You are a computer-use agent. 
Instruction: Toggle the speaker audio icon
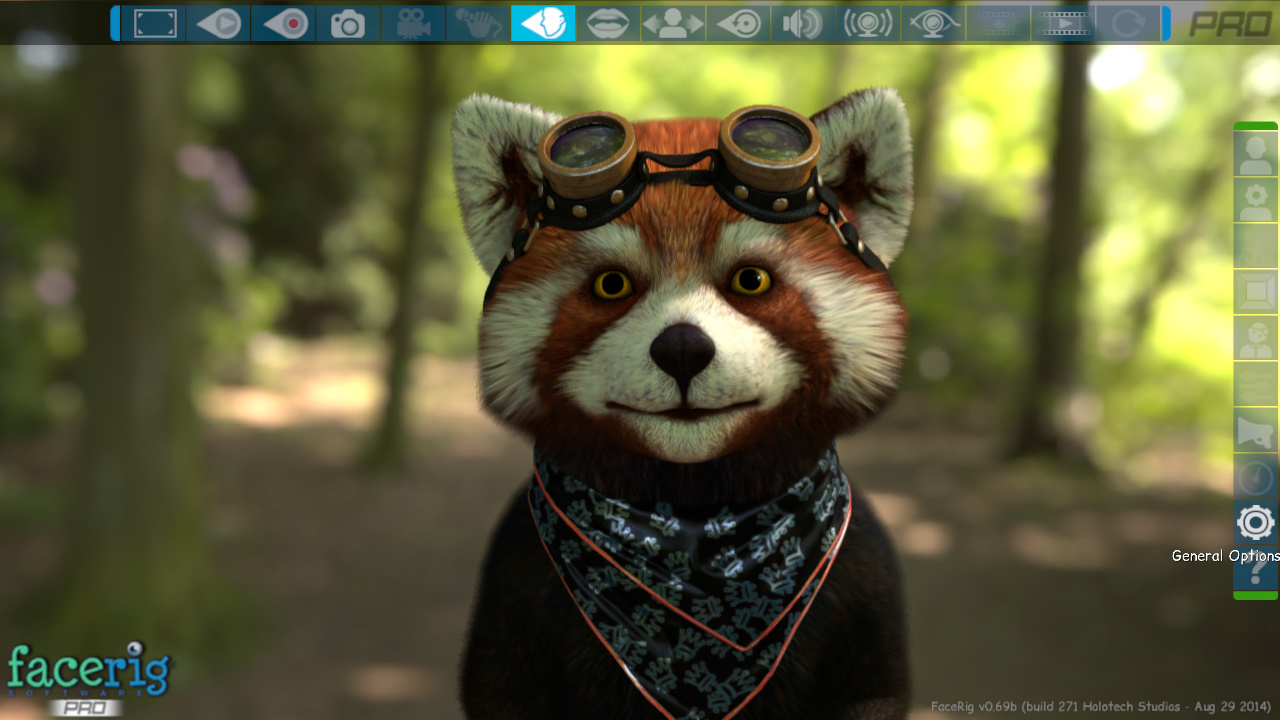pos(802,23)
